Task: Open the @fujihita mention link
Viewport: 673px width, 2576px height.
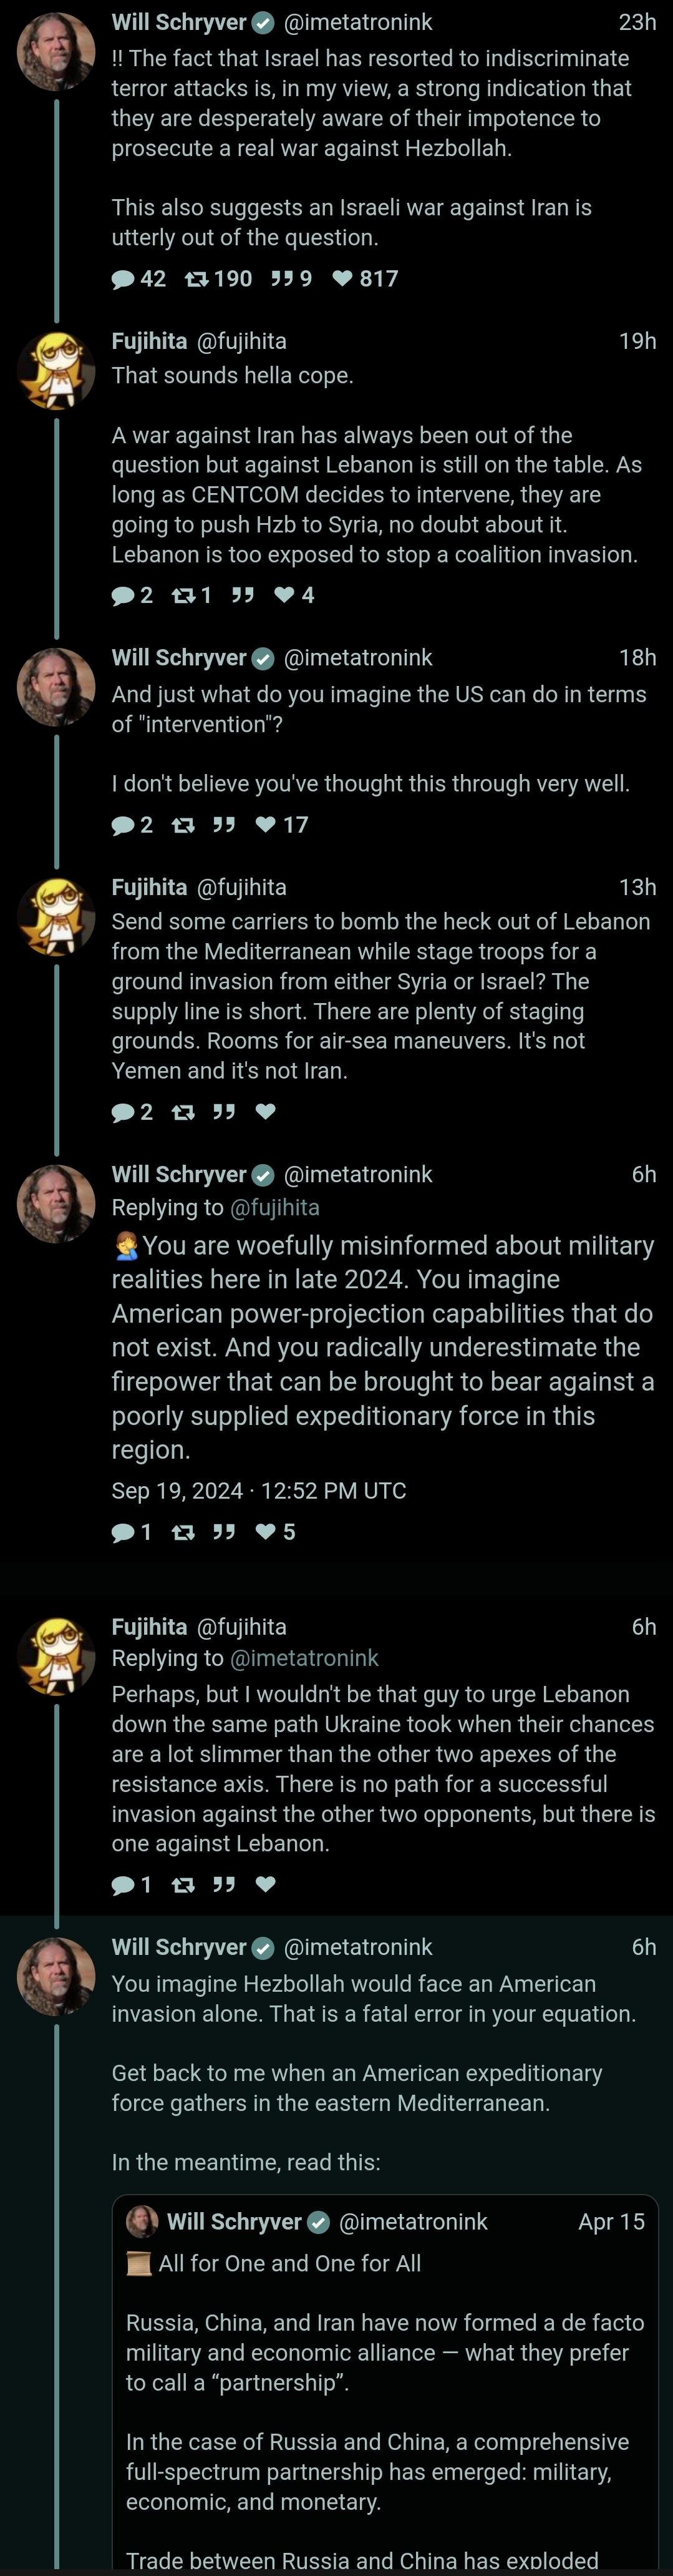Action: tap(275, 1208)
